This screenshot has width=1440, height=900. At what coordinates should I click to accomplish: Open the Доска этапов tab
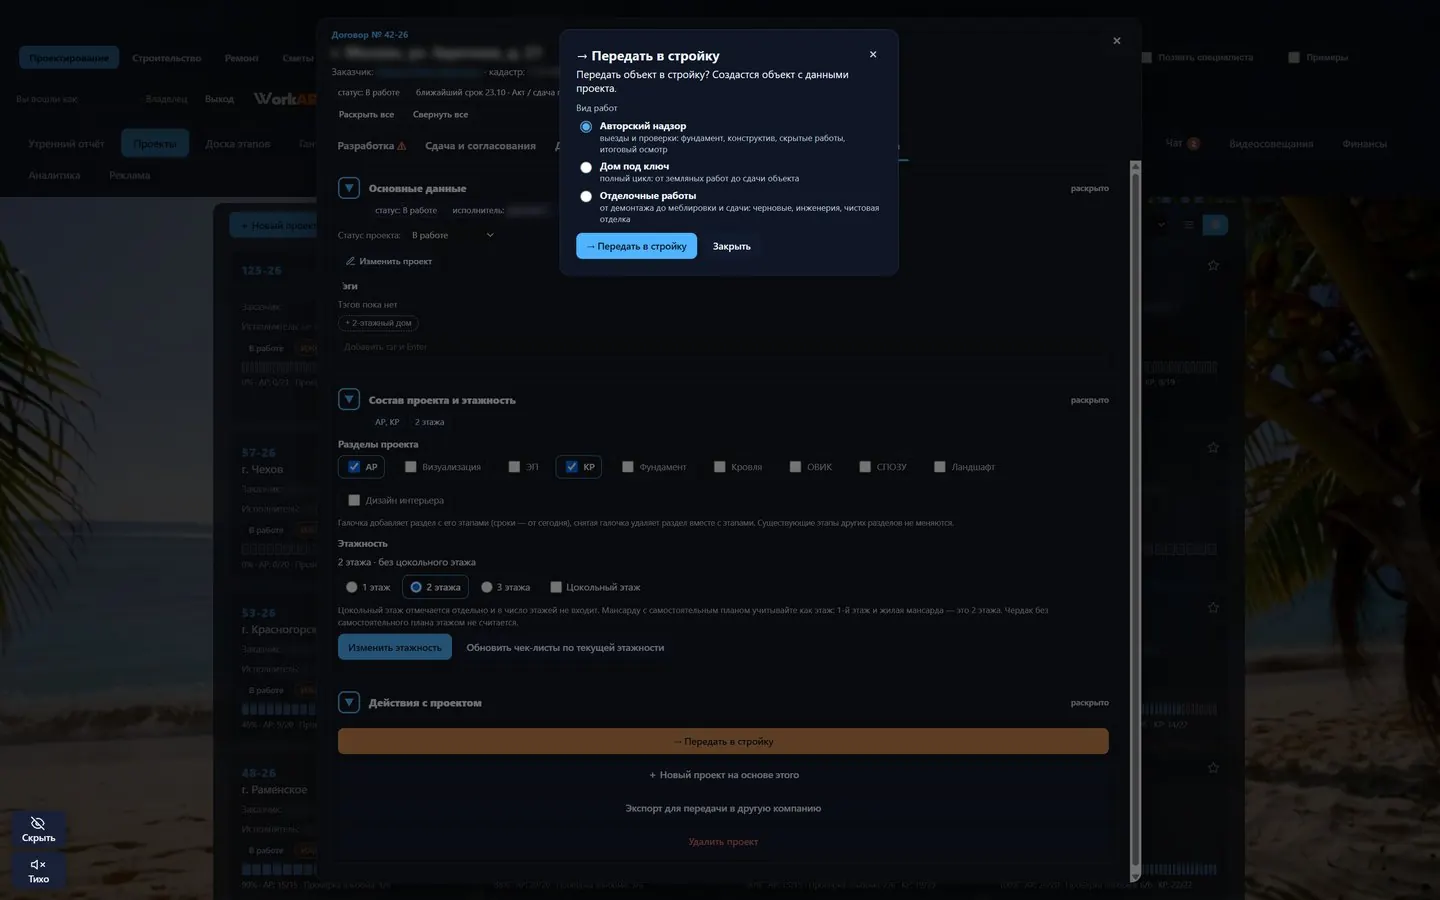(x=237, y=144)
